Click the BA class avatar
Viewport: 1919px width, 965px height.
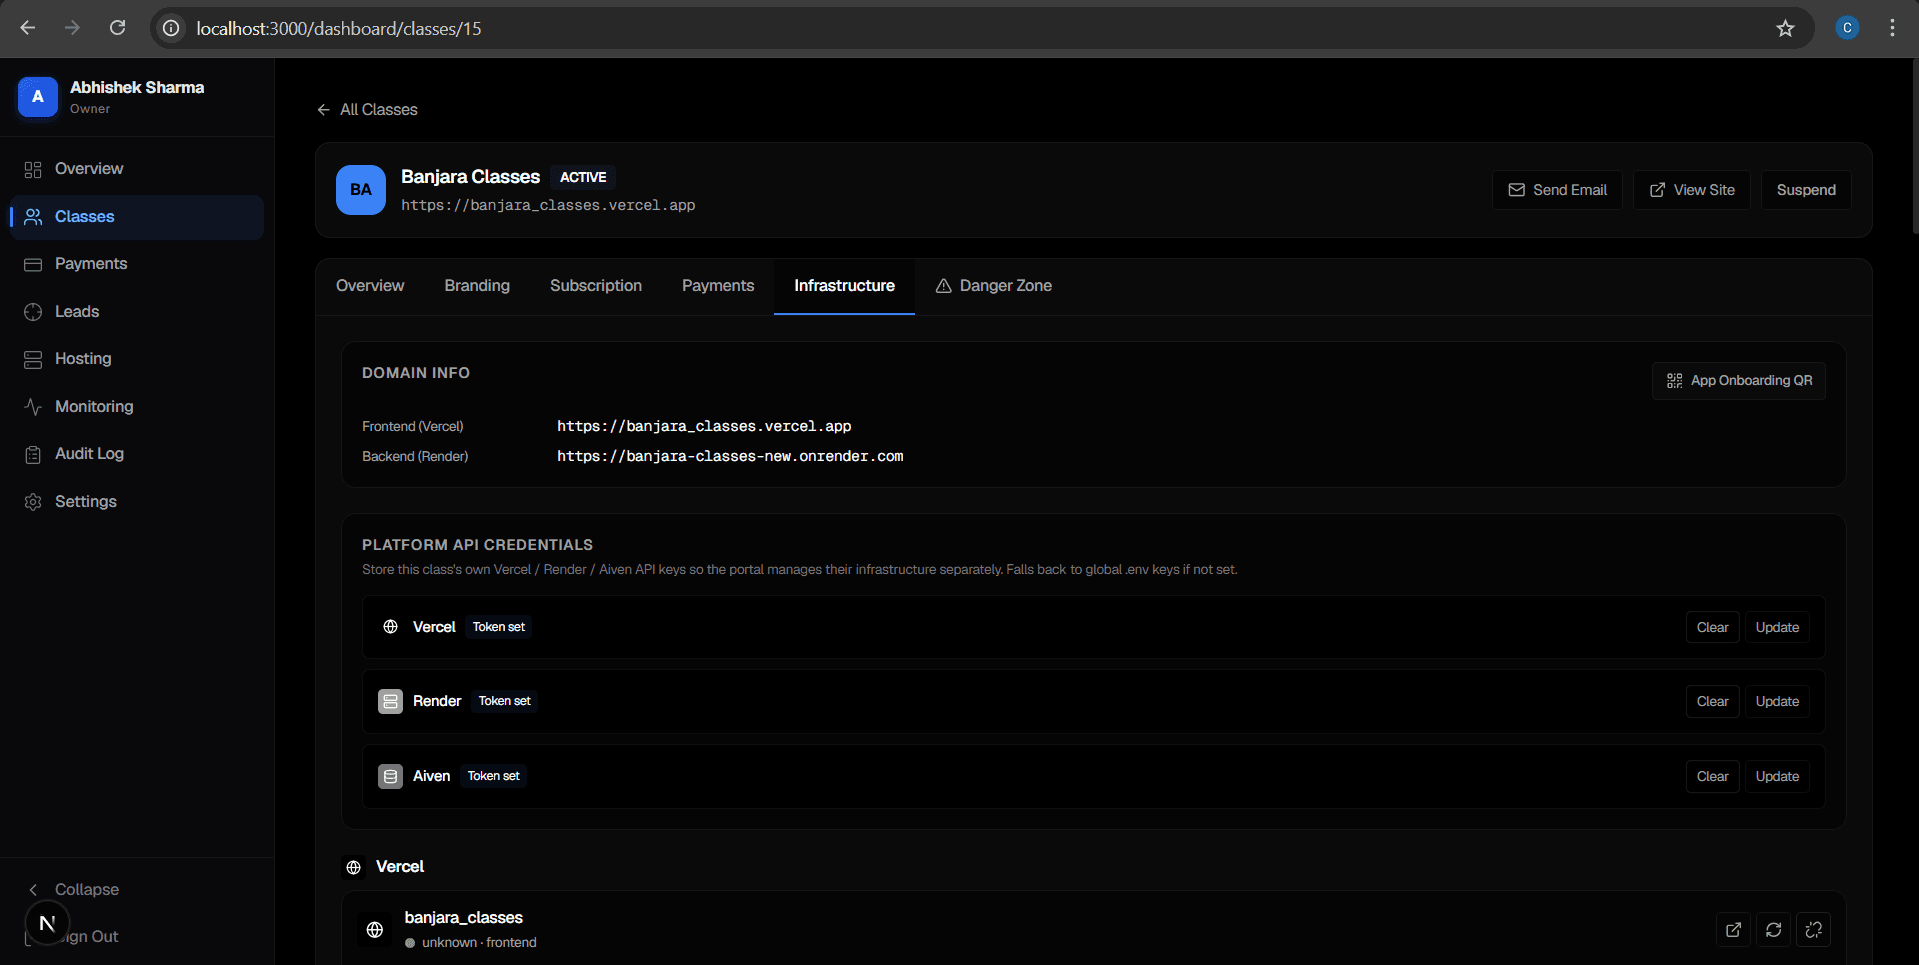pyautogui.click(x=361, y=190)
